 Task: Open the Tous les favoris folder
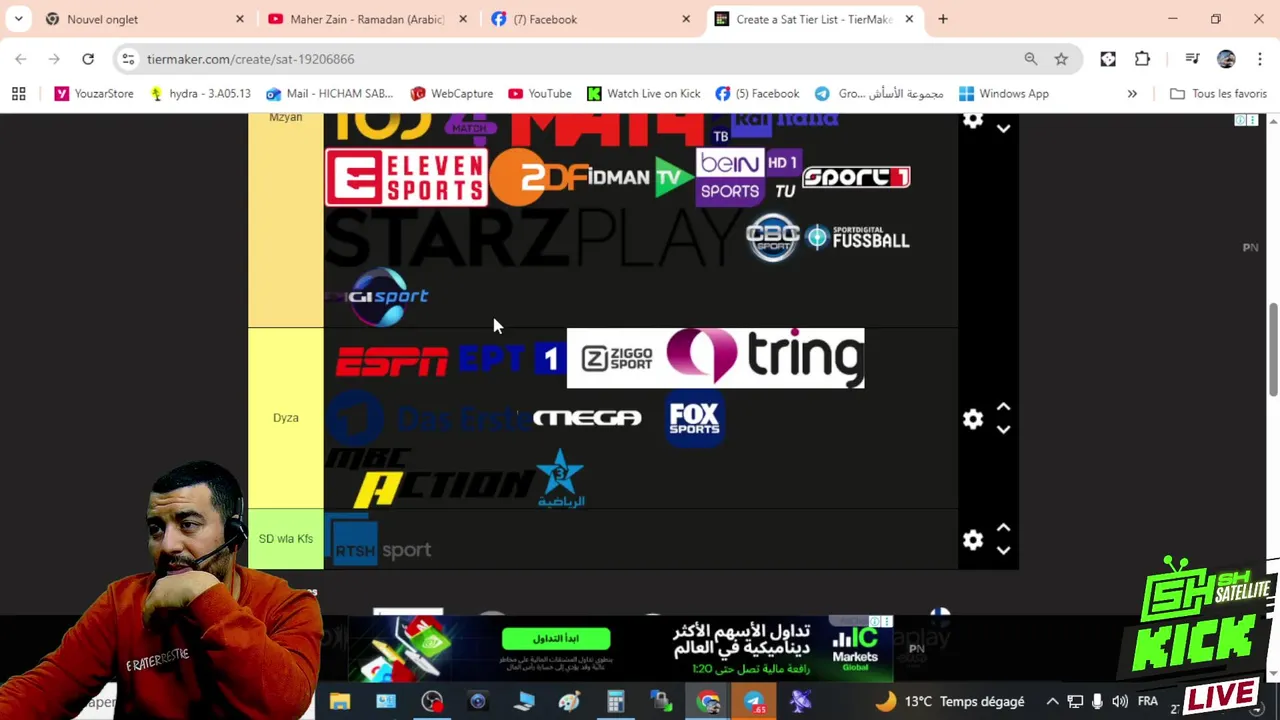(1218, 94)
